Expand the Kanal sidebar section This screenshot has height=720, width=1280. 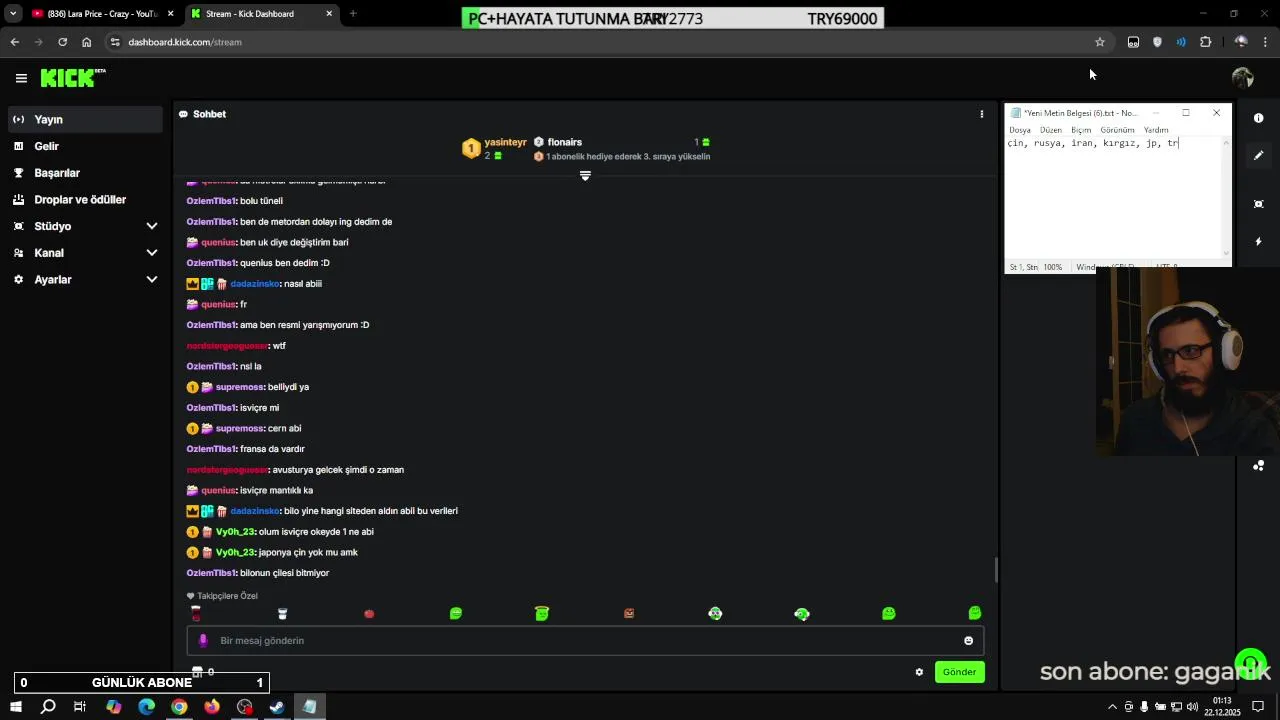(85, 253)
